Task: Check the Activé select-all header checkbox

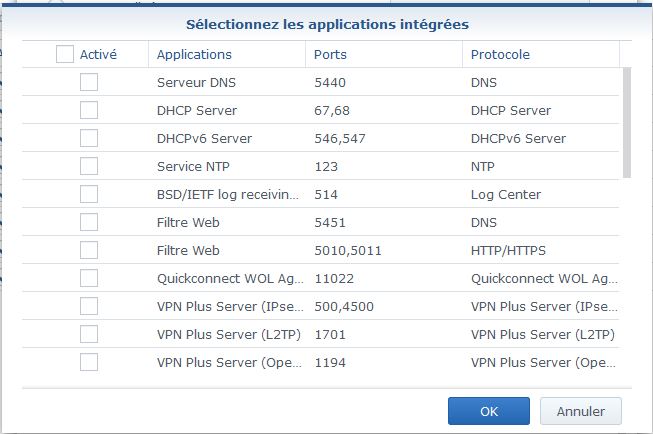Action: click(65, 54)
